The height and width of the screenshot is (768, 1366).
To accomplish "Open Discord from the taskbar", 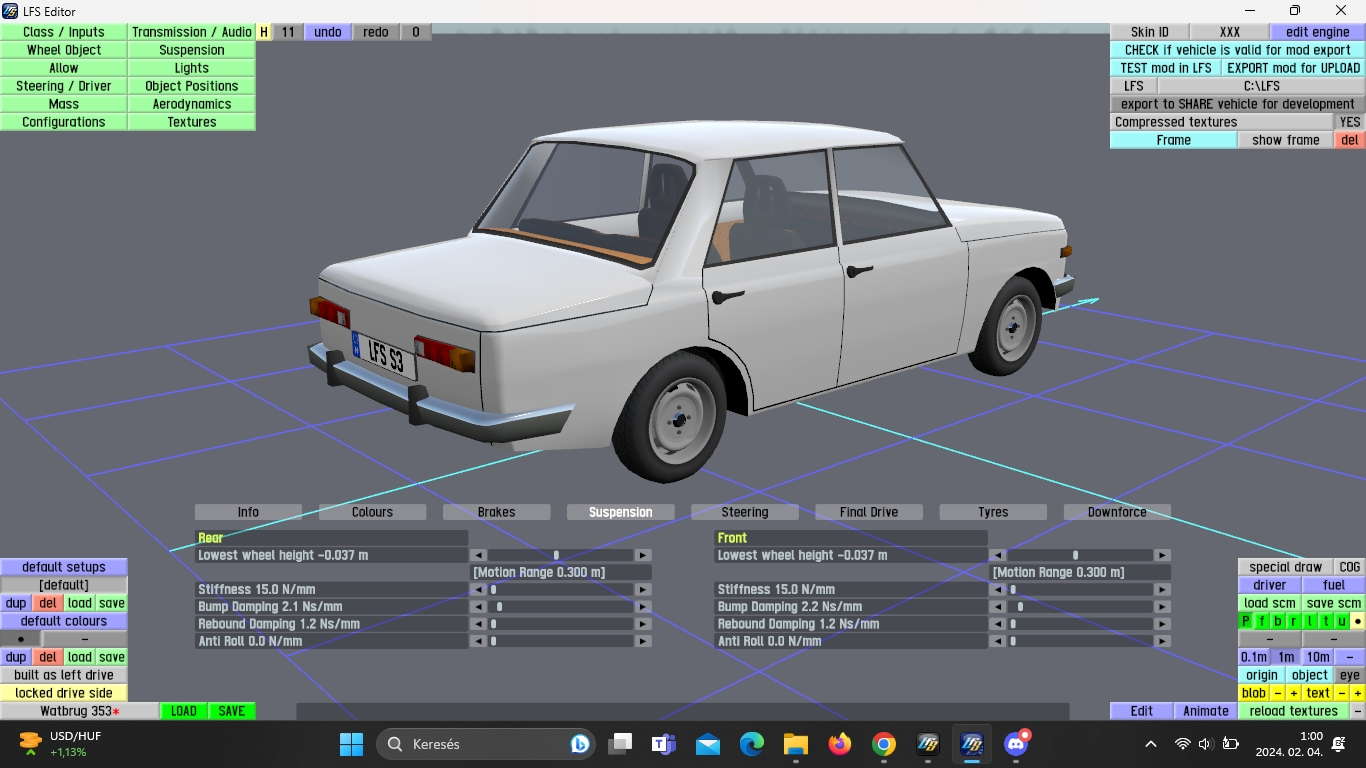I will coord(1017,744).
